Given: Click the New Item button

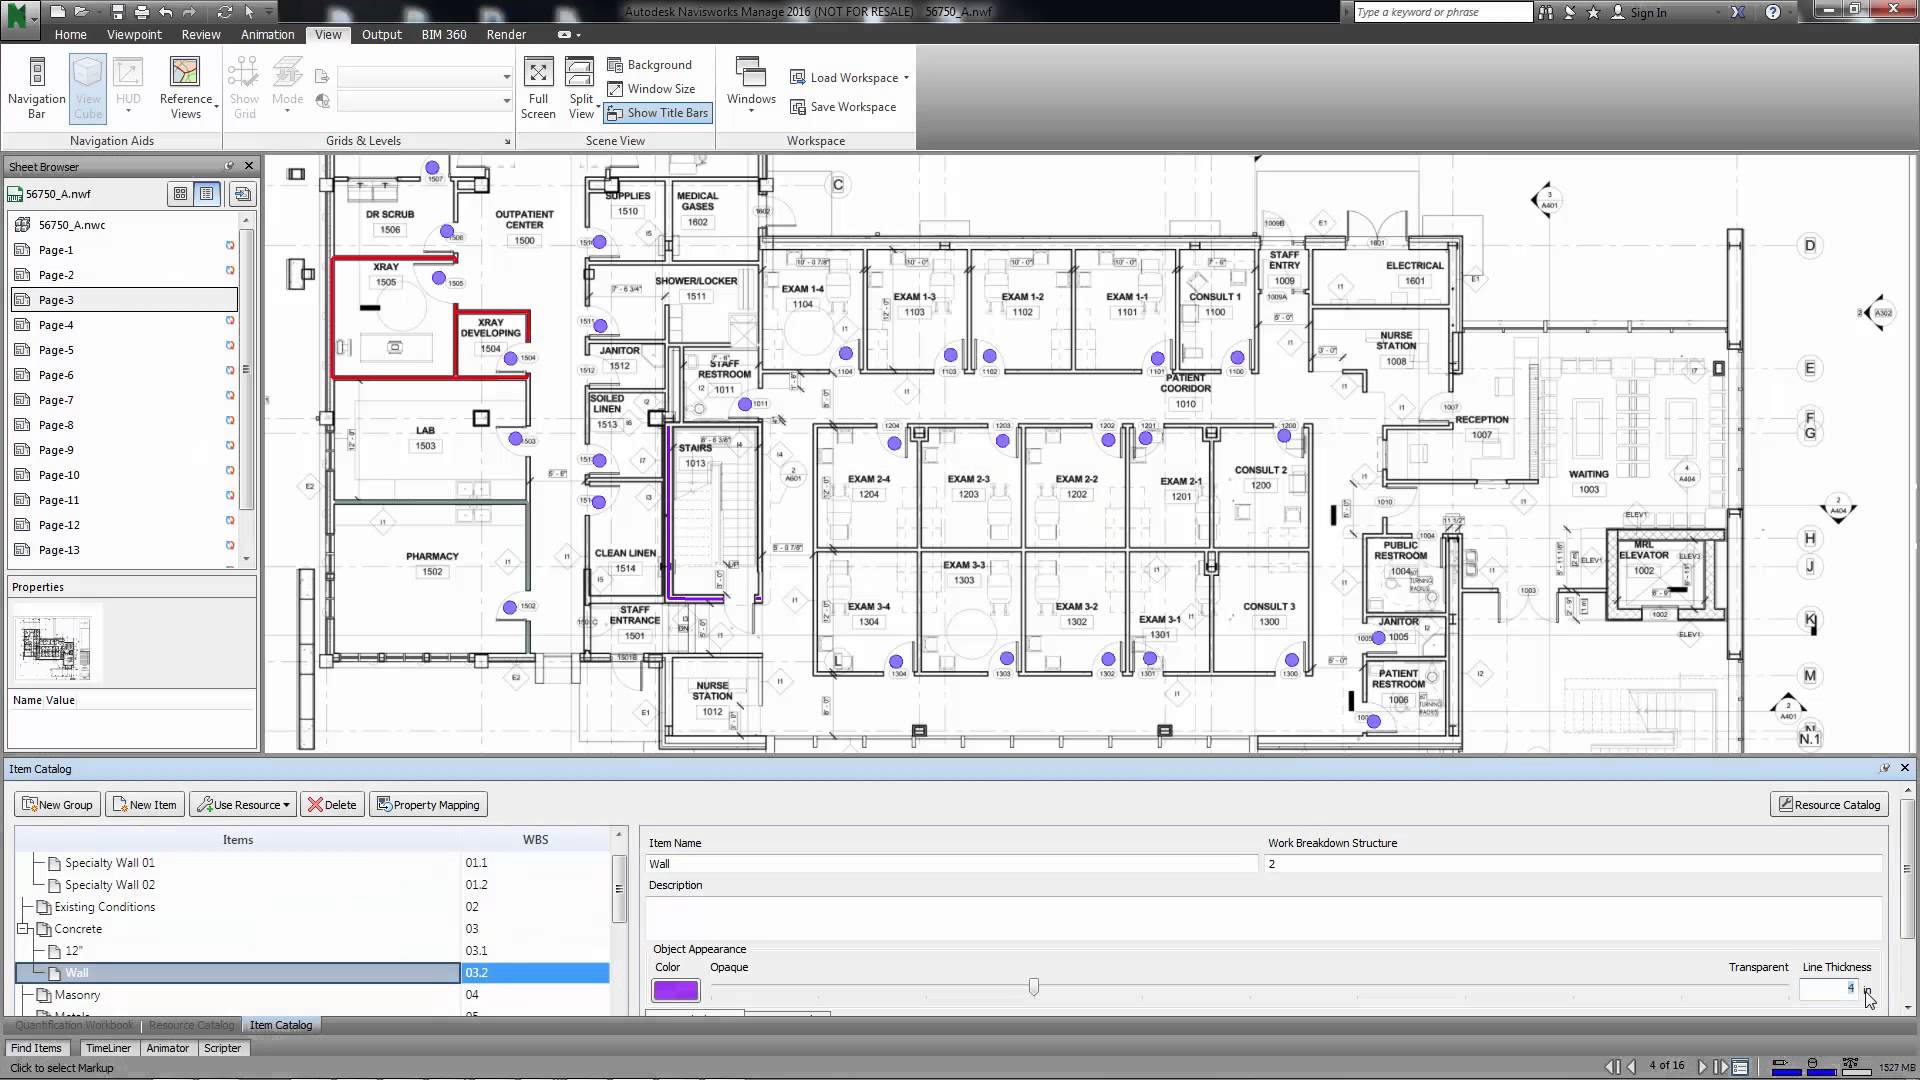Looking at the screenshot, I should click(x=144, y=804).
